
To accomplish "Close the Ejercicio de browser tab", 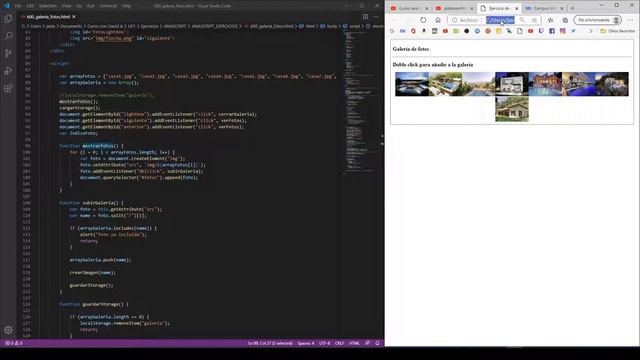I will [517, 8].
